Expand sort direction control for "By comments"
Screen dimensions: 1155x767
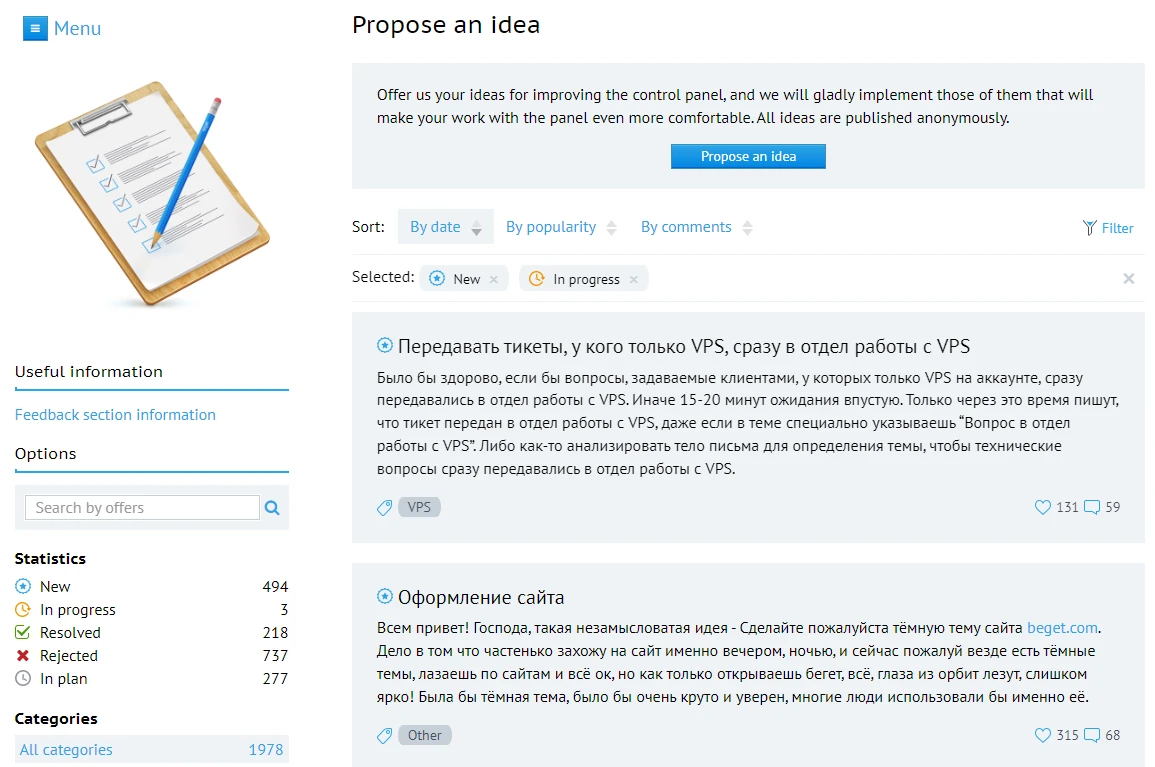(x=749, y=227)
